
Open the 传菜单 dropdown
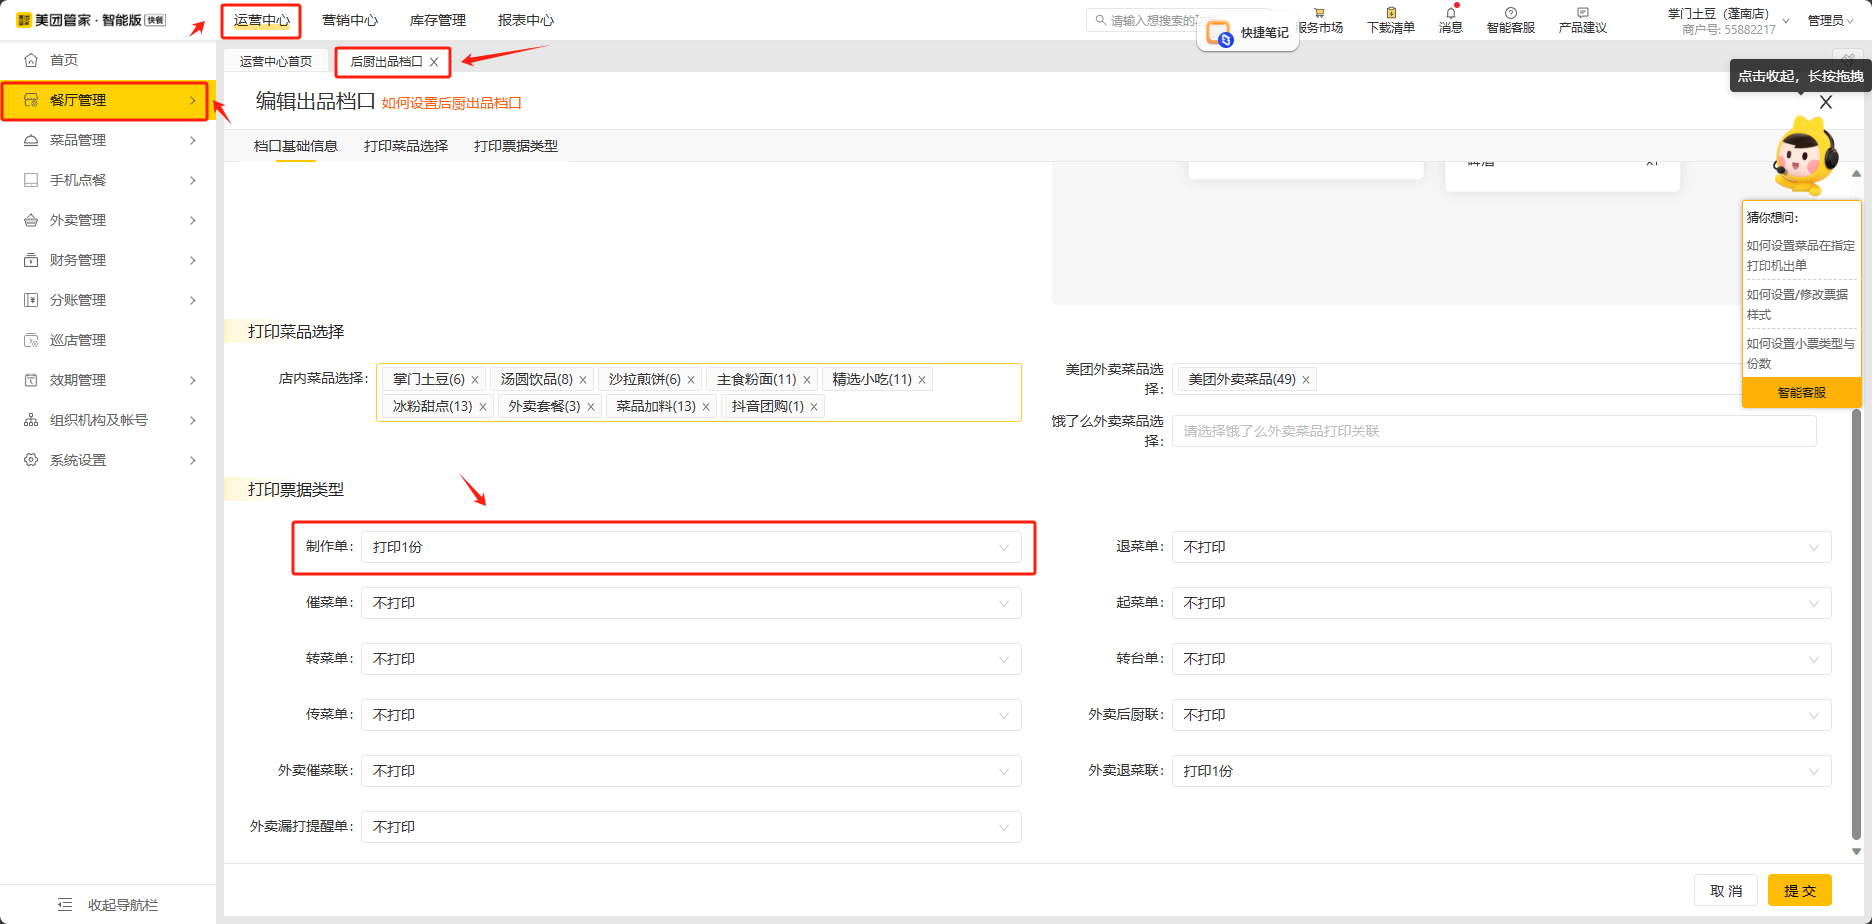691,715
